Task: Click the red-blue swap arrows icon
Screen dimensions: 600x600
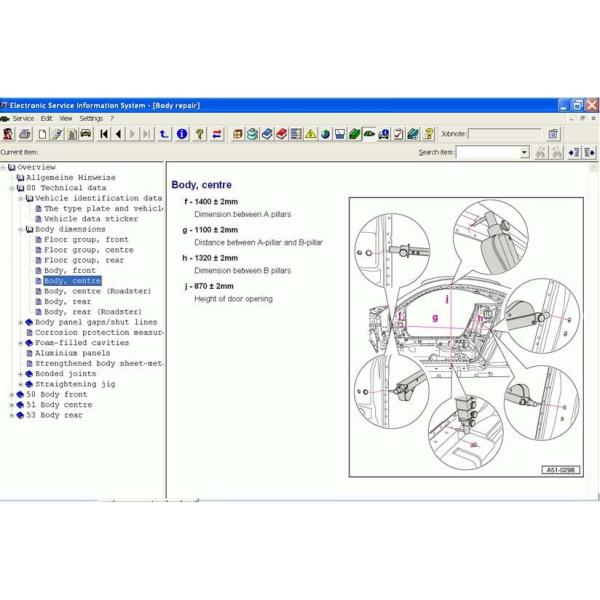Action: click(x=217, y=134)
